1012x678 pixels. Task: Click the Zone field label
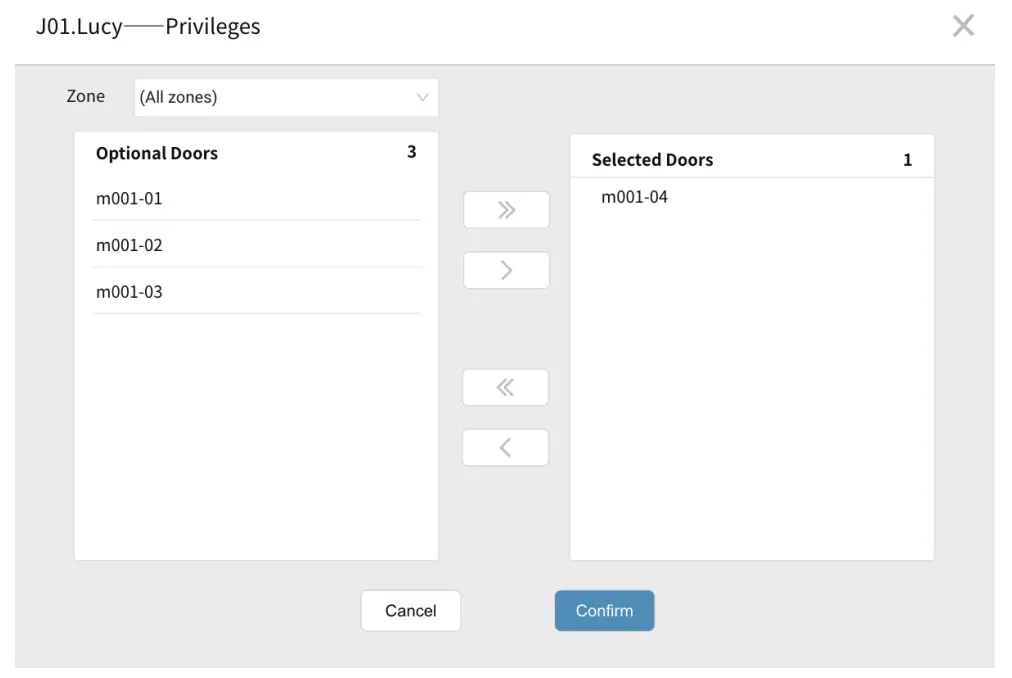click(x=86, y=96)
